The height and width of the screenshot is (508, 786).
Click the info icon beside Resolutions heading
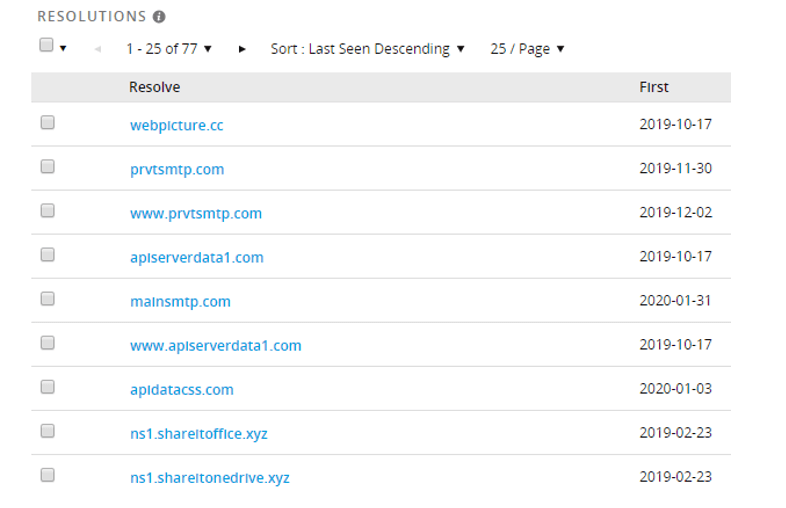160,17
